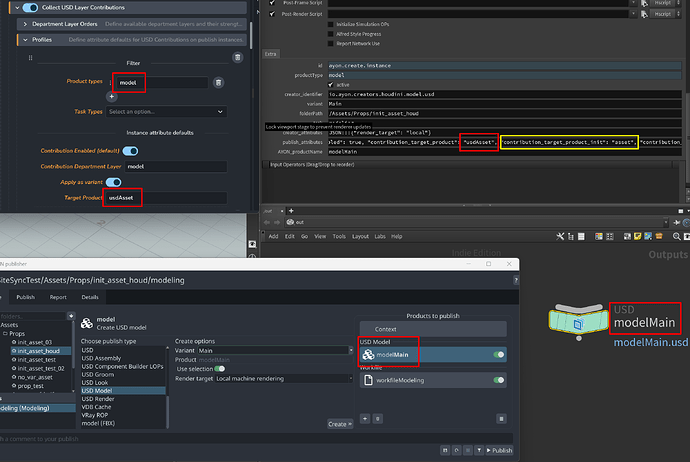This screenshot has width=690, height=462.
Task: Open the find node magnifier
Action: pyautogui.click(x=677, y=237)
